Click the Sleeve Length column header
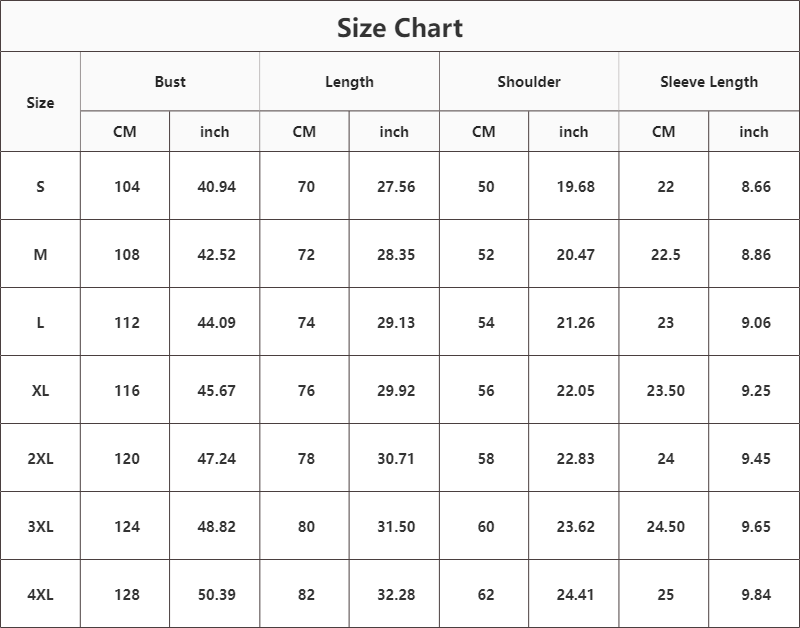 709,82
